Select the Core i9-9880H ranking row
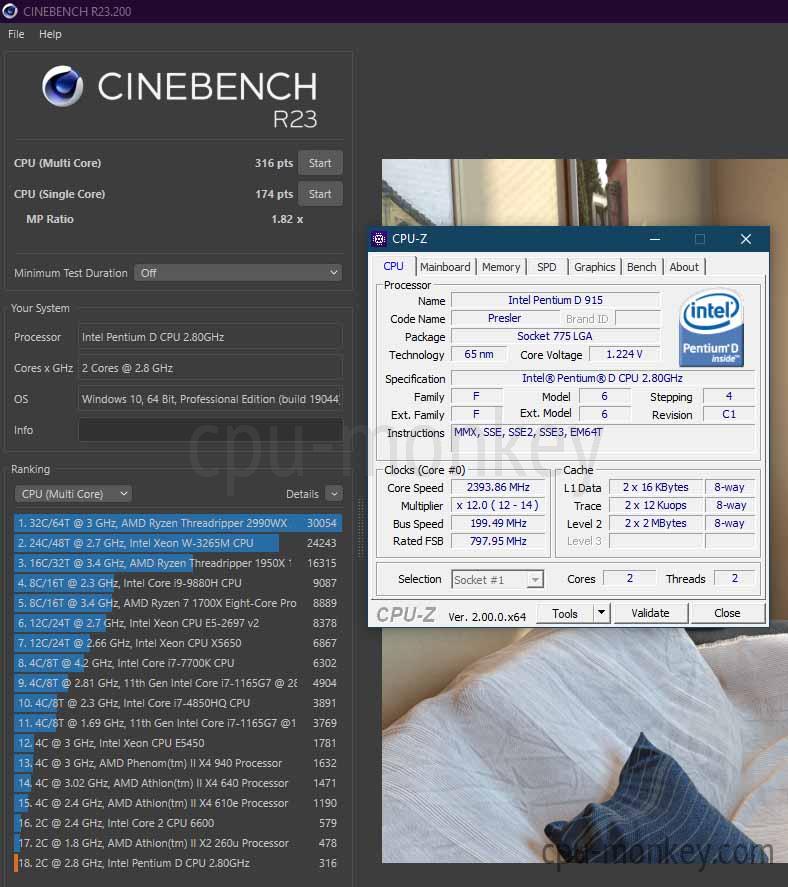Screen dimensions: 788x887 coord(178,583)
